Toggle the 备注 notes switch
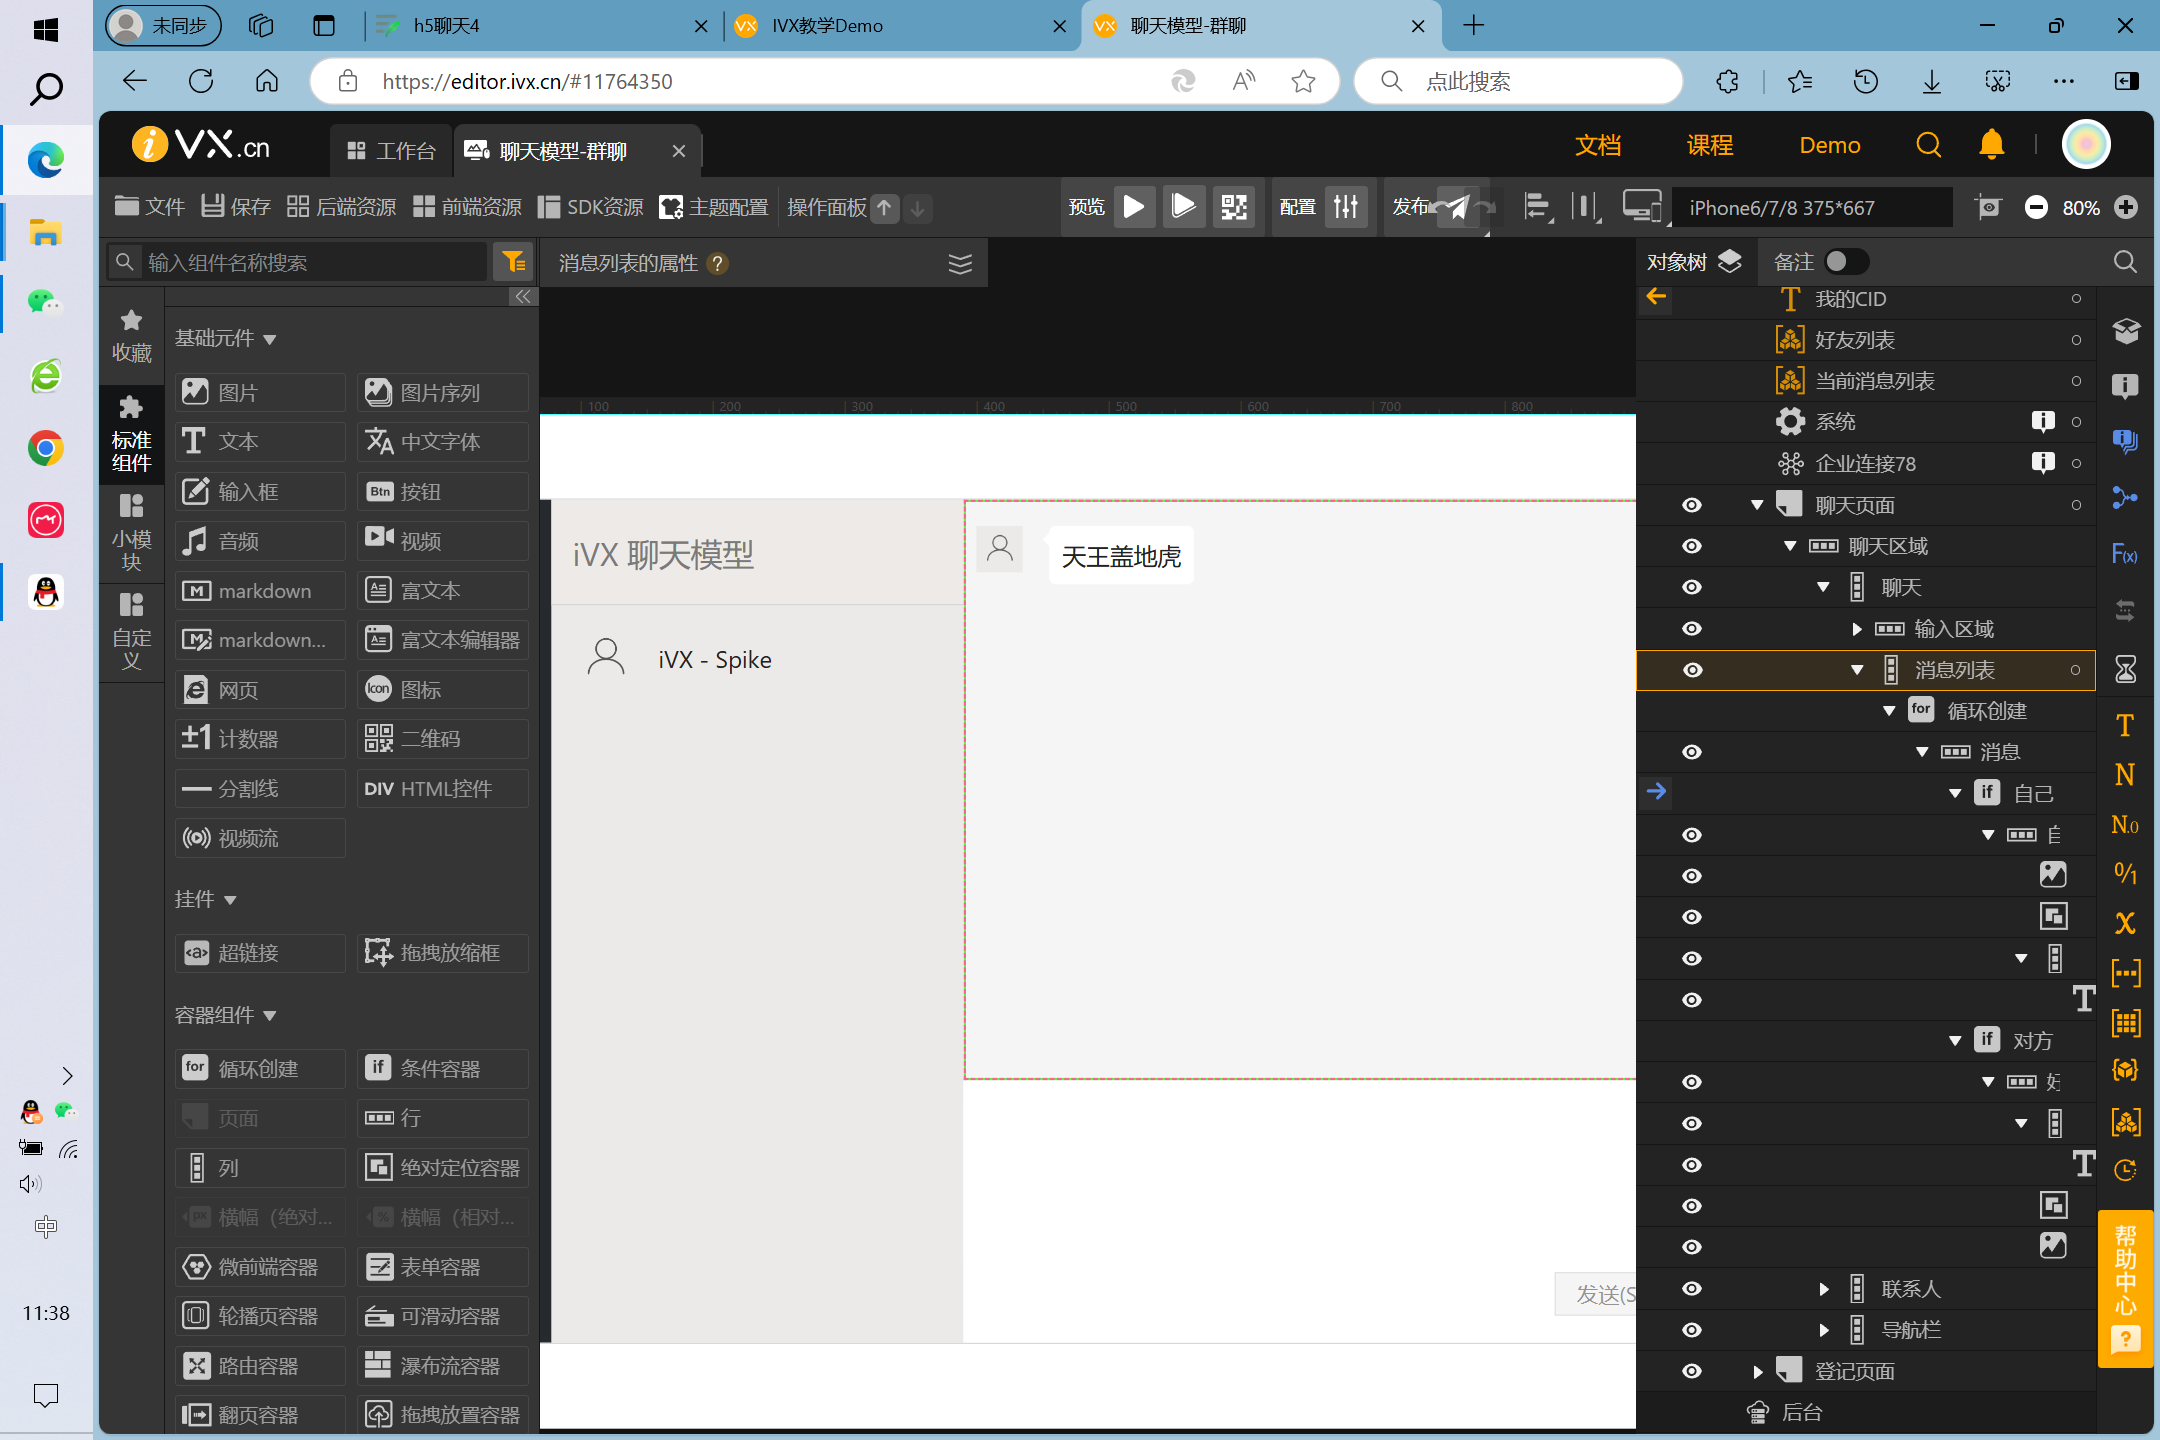2160x1440 pixels. tap(1846, 262)
